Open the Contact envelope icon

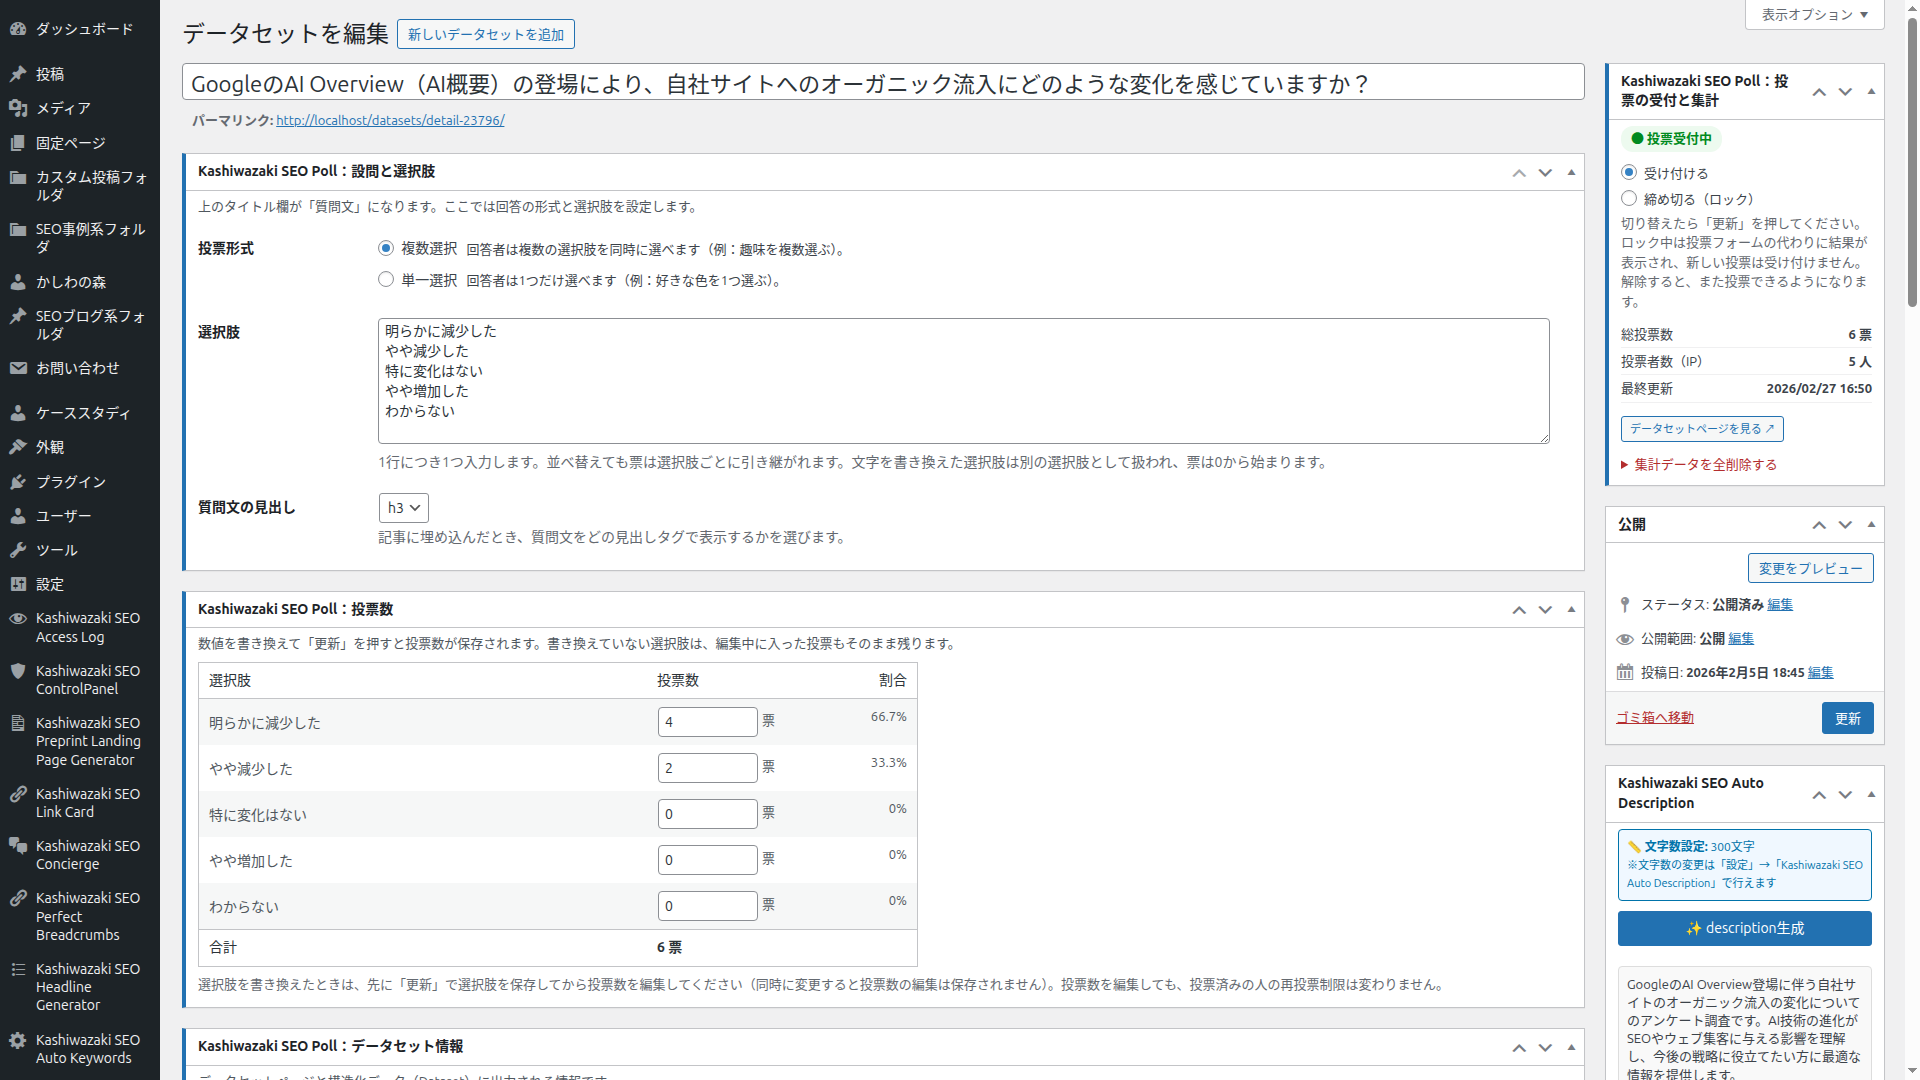click(18, 368)
